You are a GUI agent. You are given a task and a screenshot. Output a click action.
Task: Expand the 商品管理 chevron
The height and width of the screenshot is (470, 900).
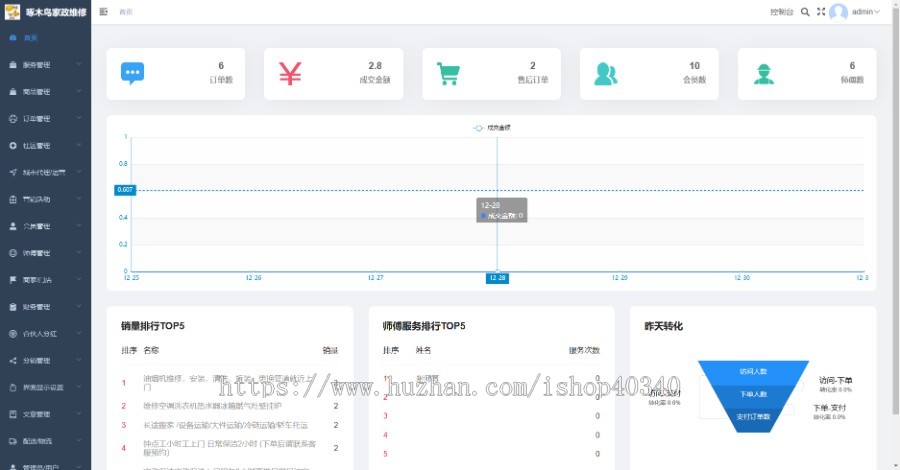(79, 91)
